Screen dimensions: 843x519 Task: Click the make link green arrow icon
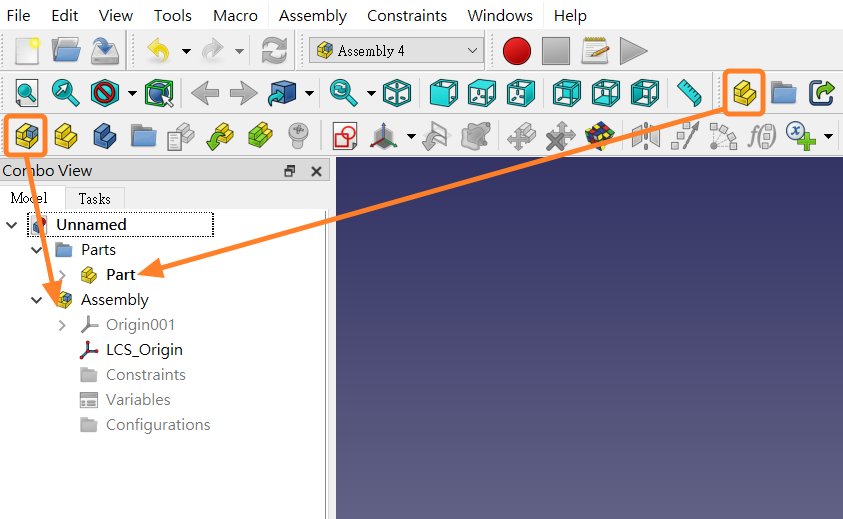tap(822, 93)
